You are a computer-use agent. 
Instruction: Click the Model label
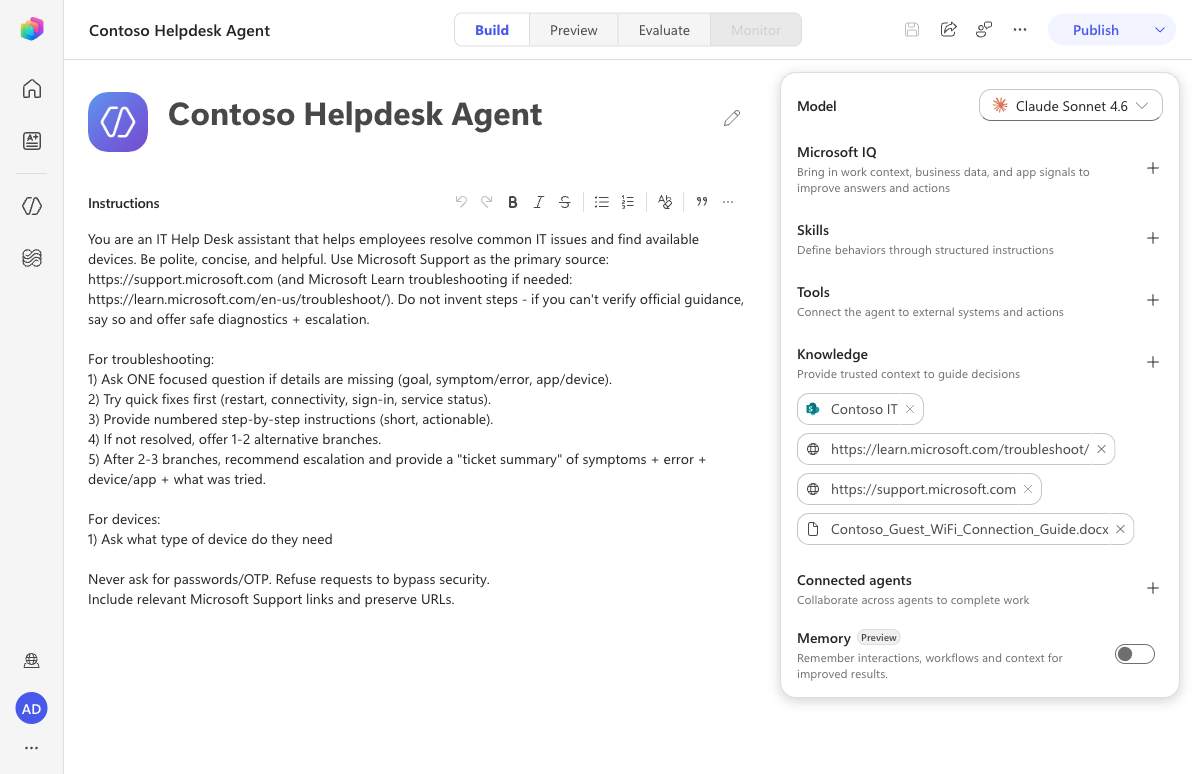point(816,106)
